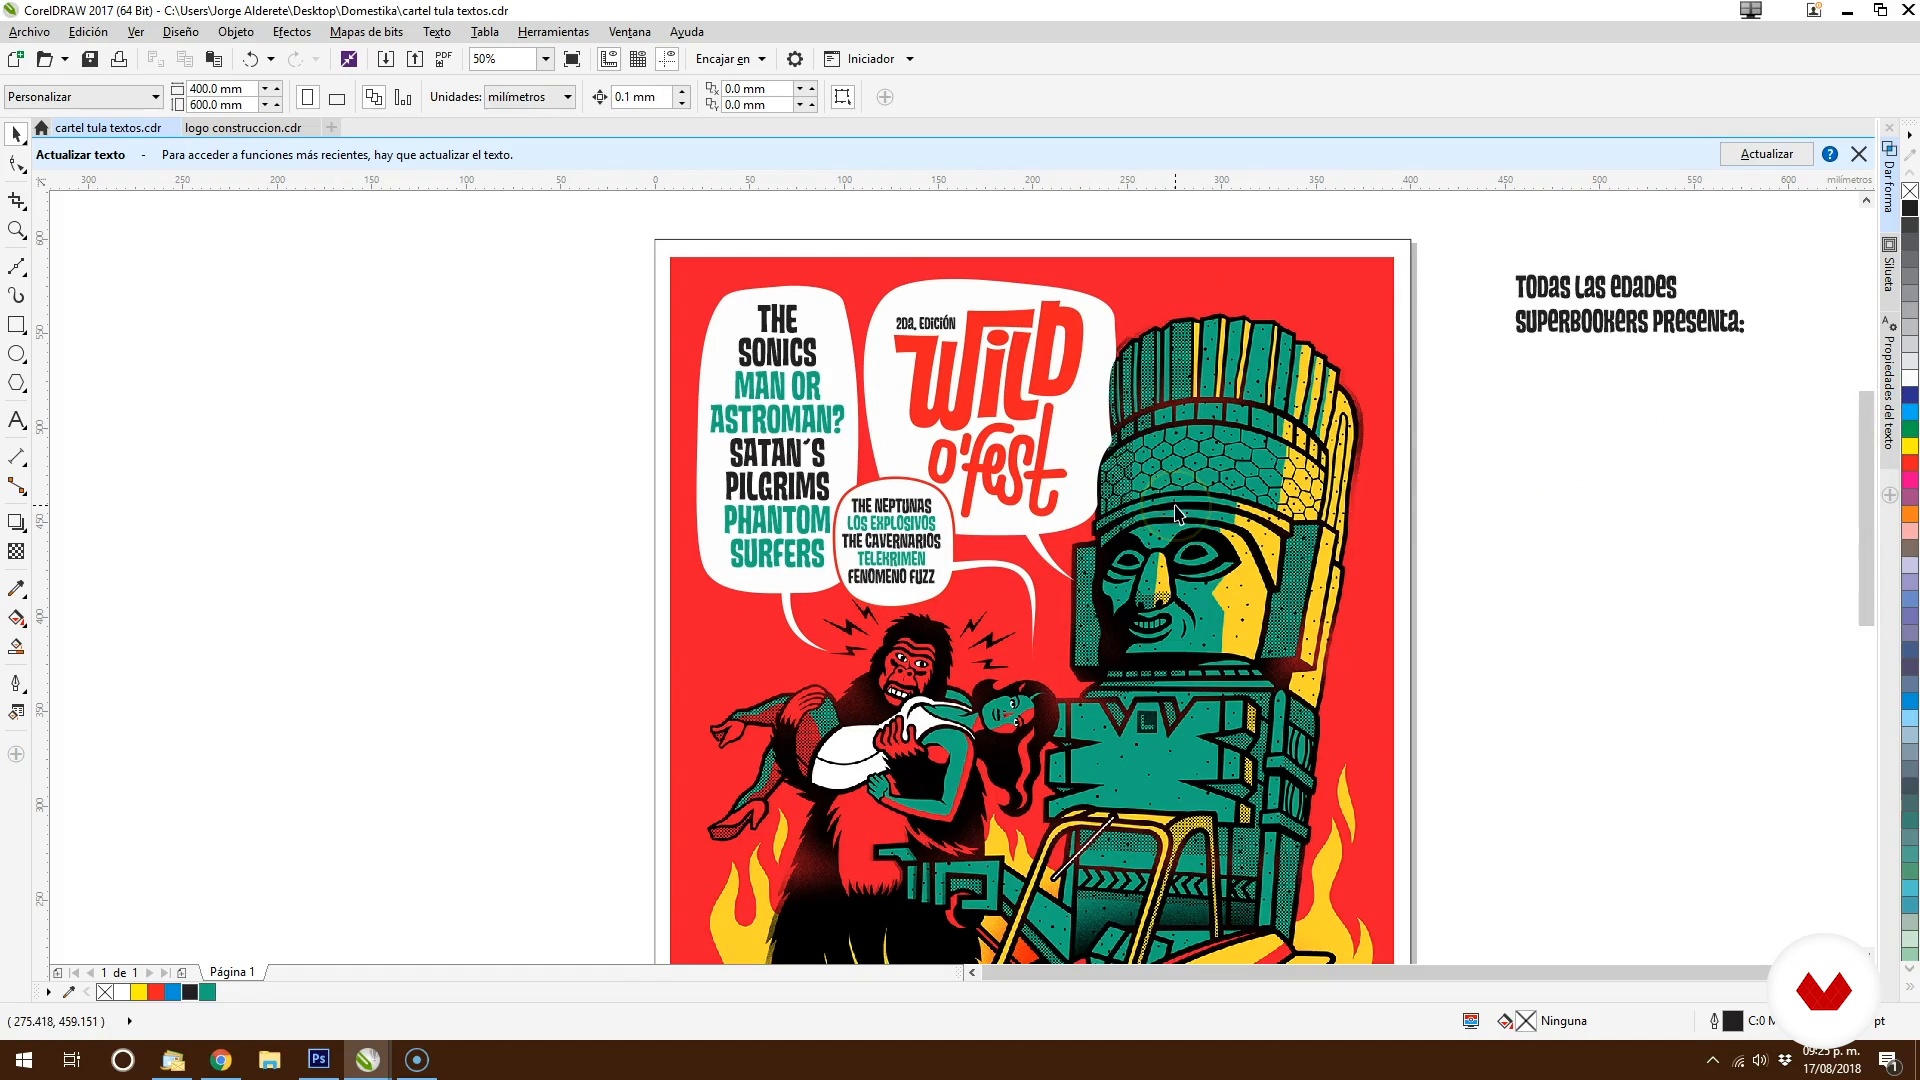Click the Export icon

(x=415, y=59)
